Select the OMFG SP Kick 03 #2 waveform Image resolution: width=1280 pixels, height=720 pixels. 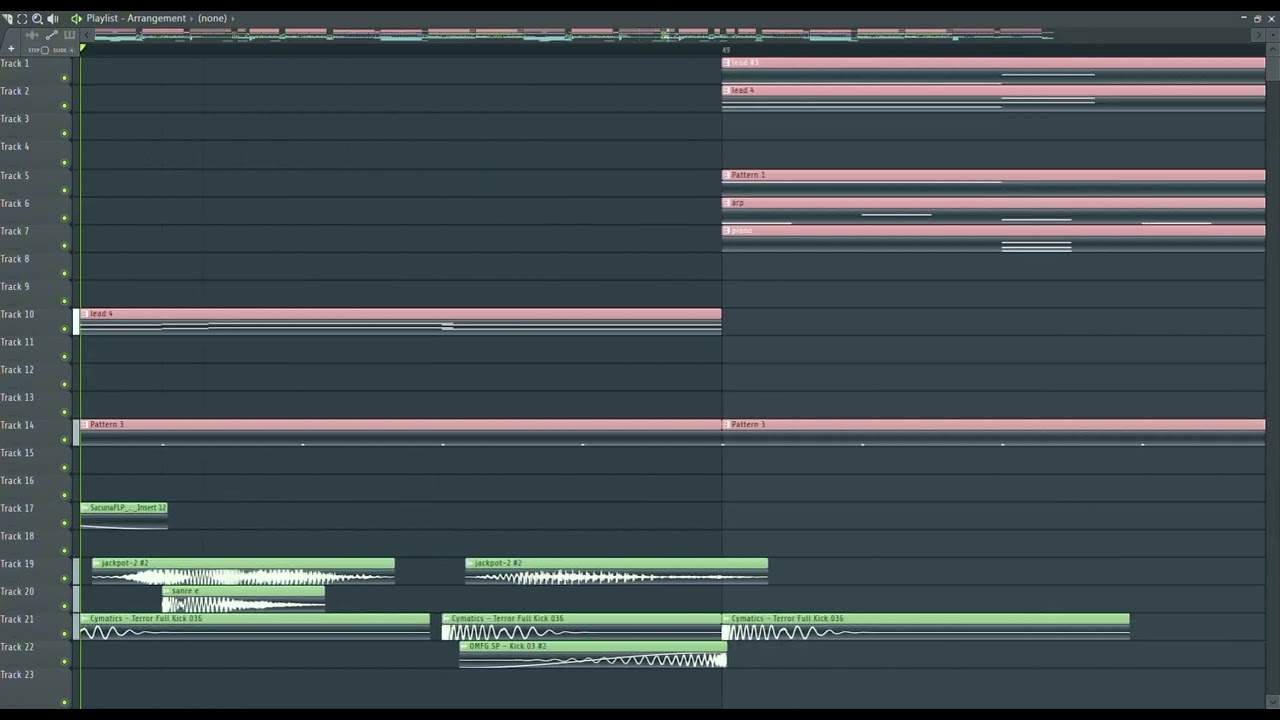(x=593, y=660)
